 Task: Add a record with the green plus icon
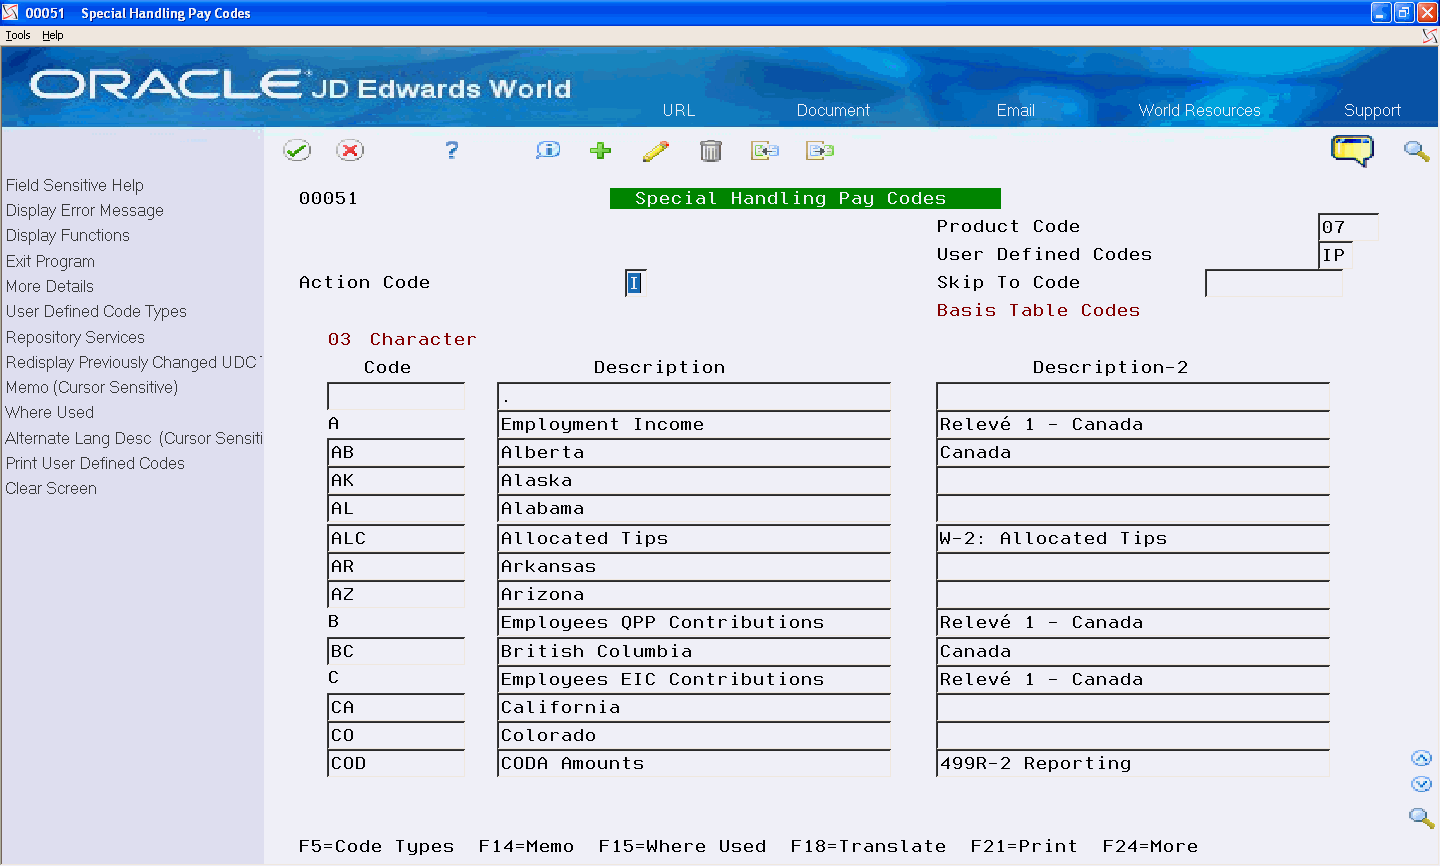coord(600,150)
